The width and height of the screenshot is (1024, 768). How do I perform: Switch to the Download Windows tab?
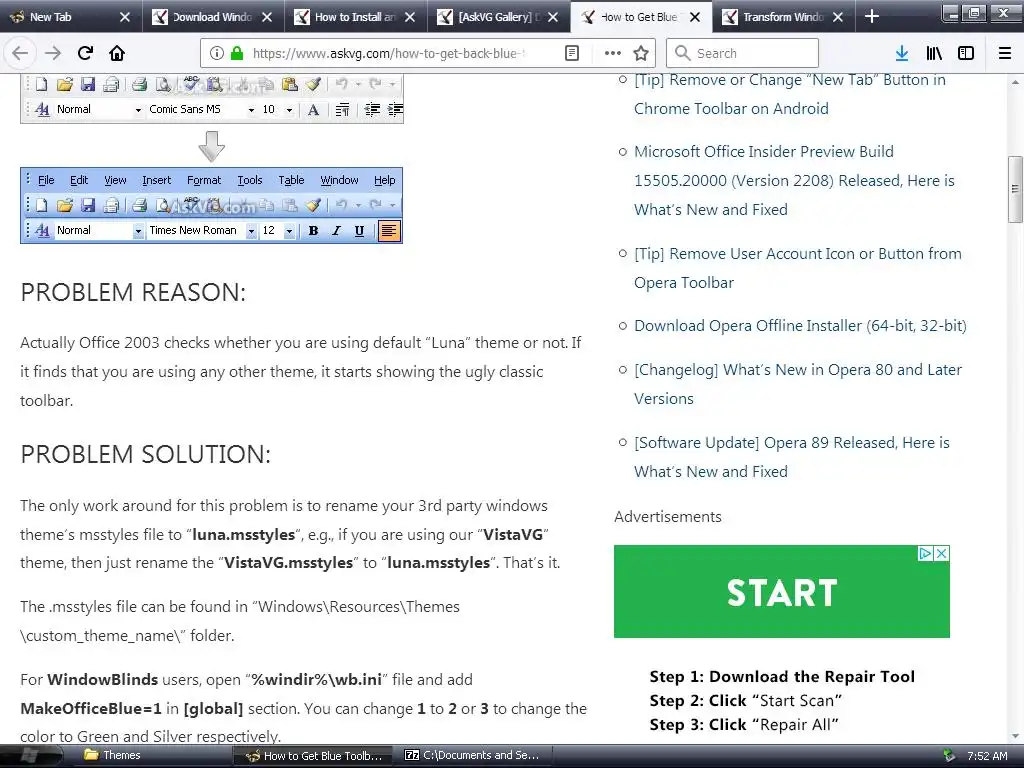[213, 17]
